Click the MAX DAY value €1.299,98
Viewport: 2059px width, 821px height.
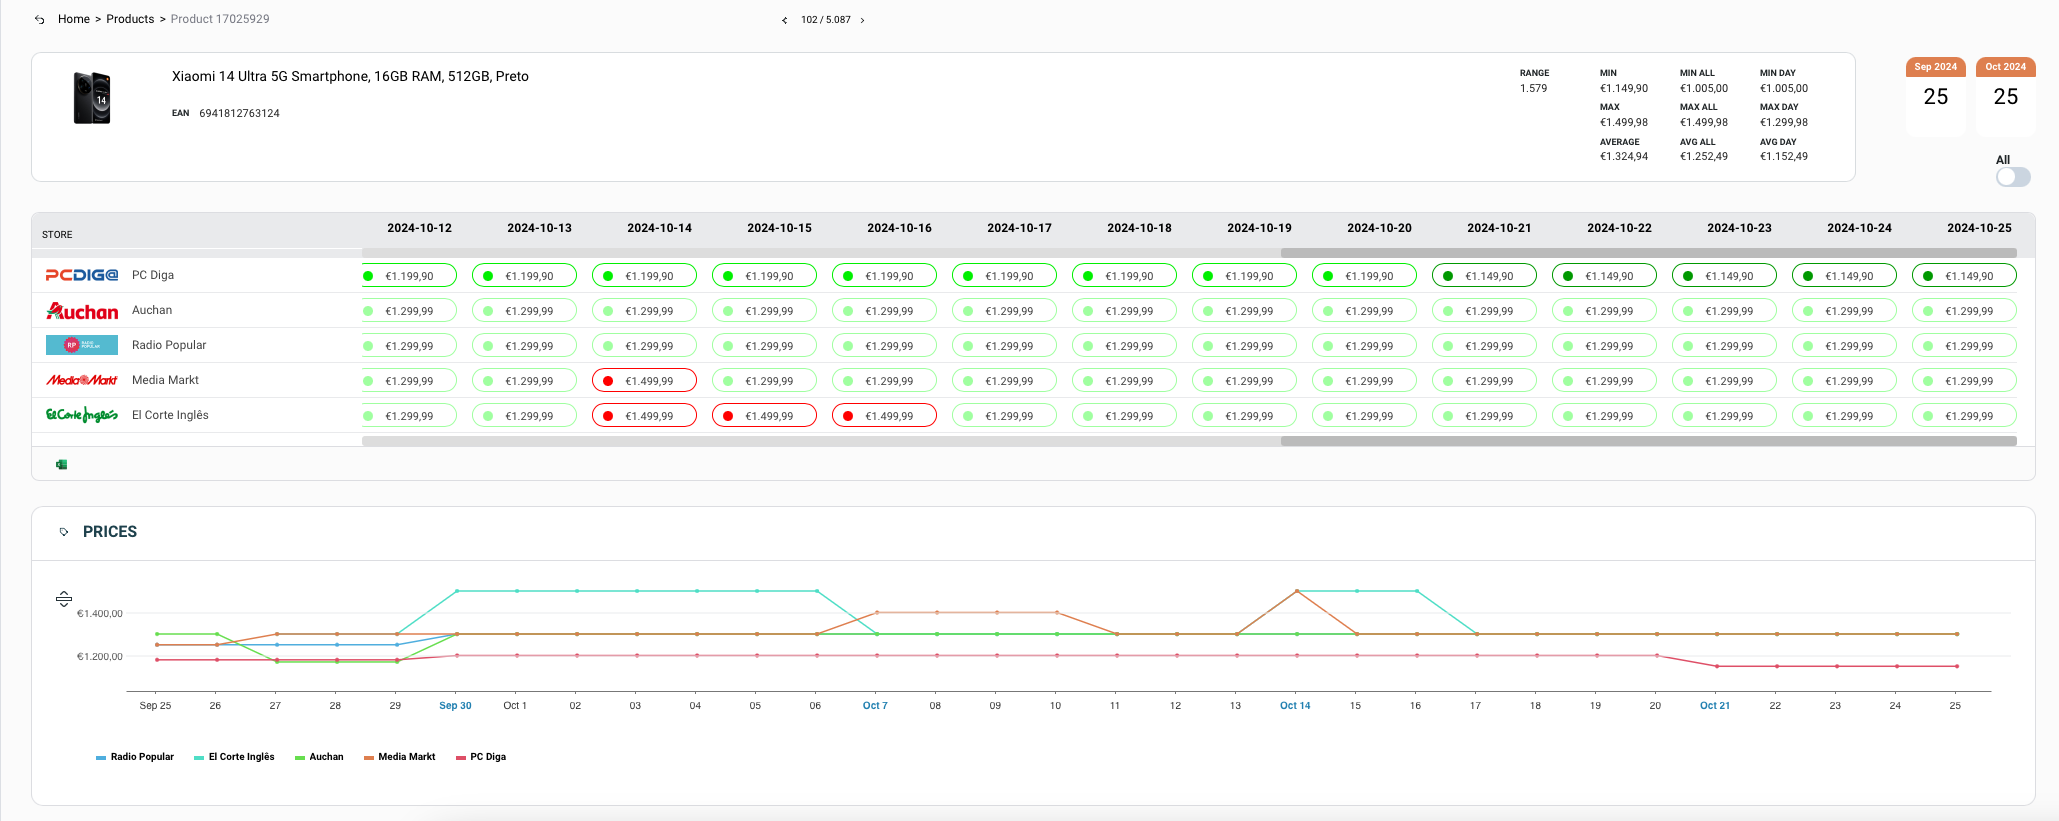[1784, 122]
